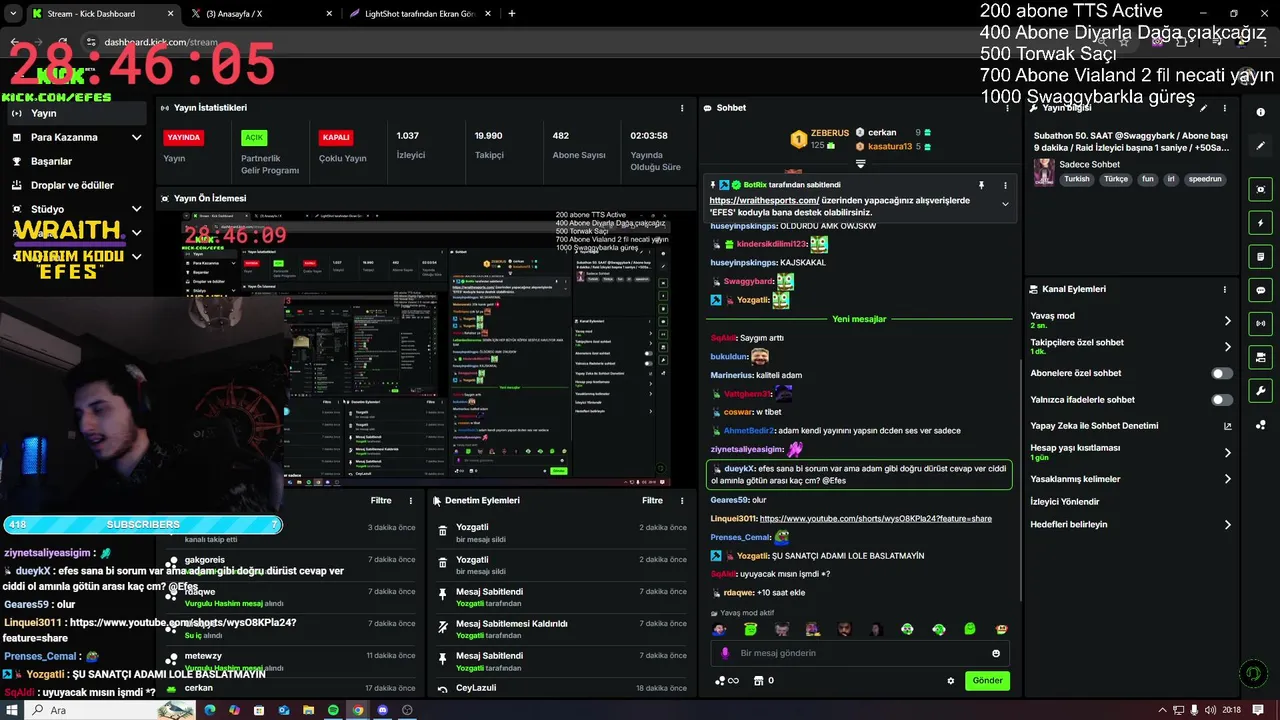The image size is (1280, 720).
Task: Open the wraithesports.com link in pinned message
Action: click(x=764, y=200)
